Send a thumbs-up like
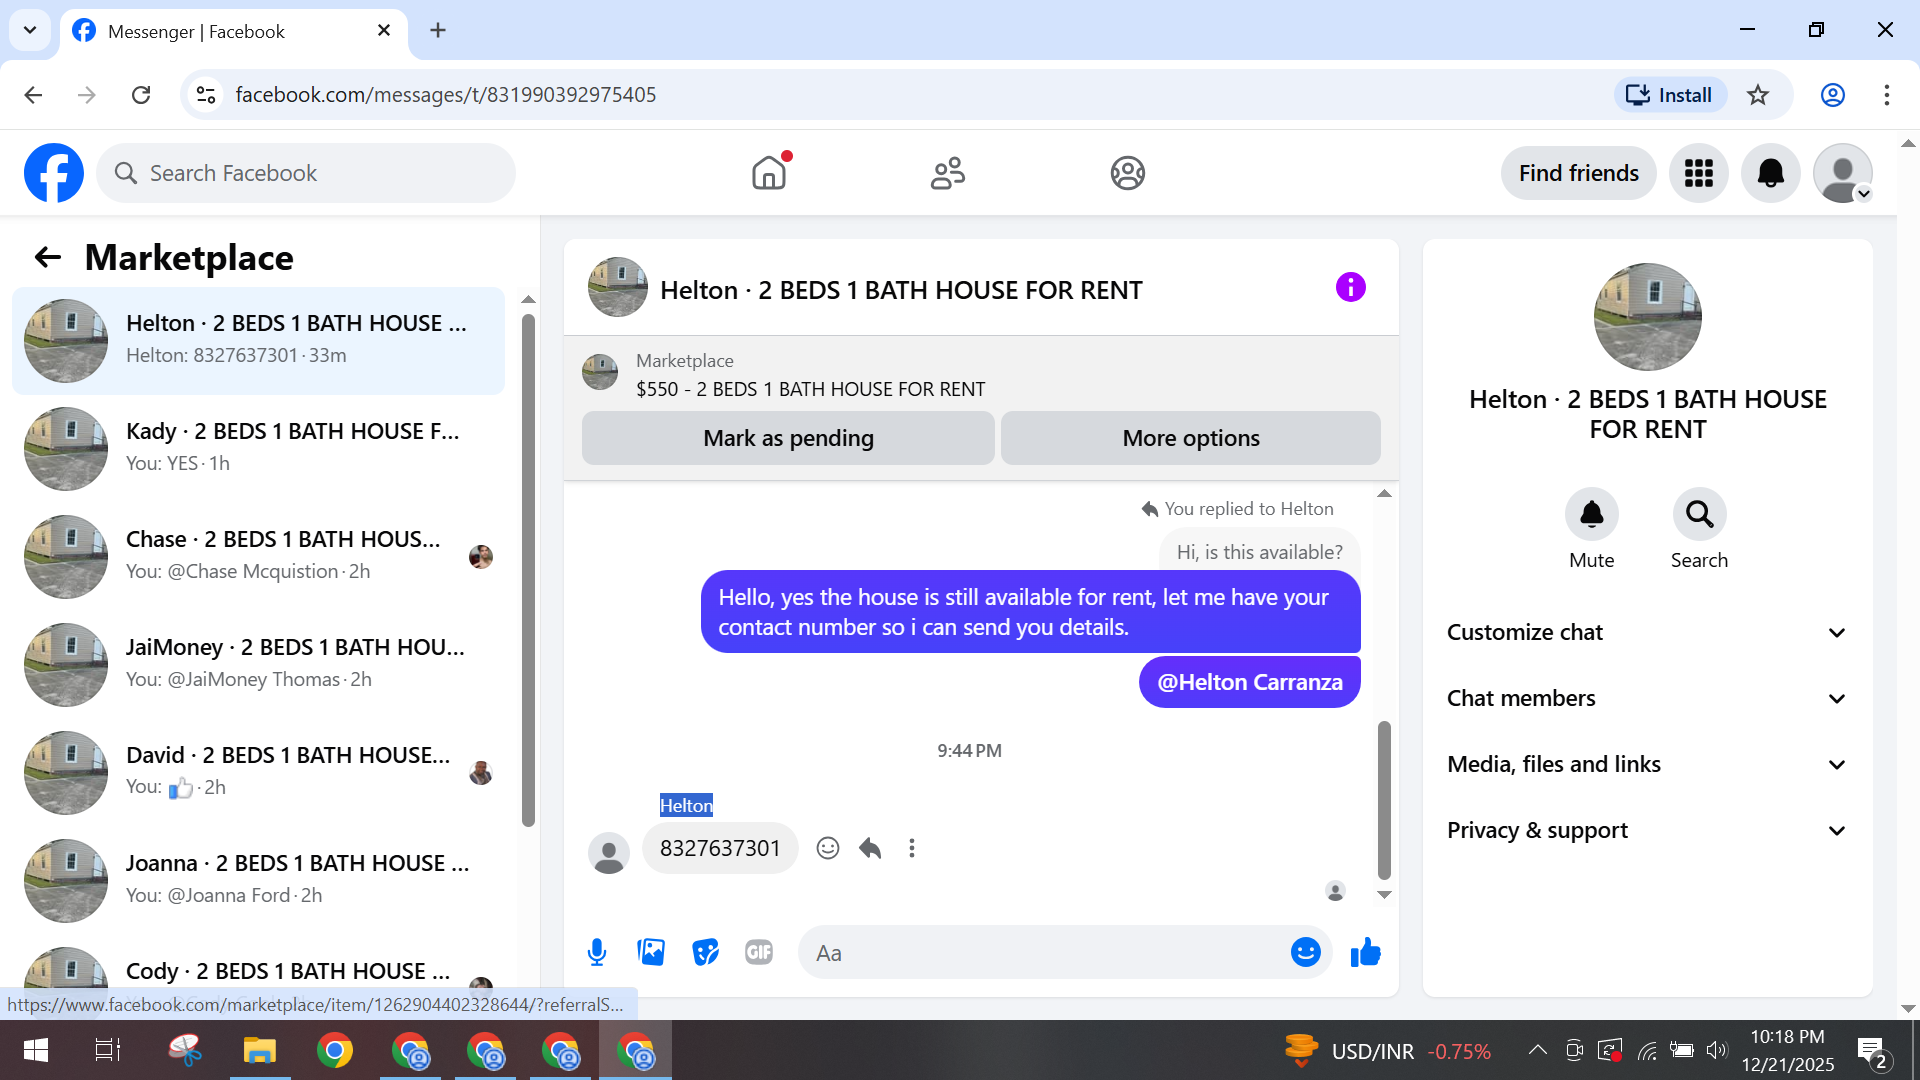1920x1080 pixels. pyautogui.click(x=1365, y=952)
